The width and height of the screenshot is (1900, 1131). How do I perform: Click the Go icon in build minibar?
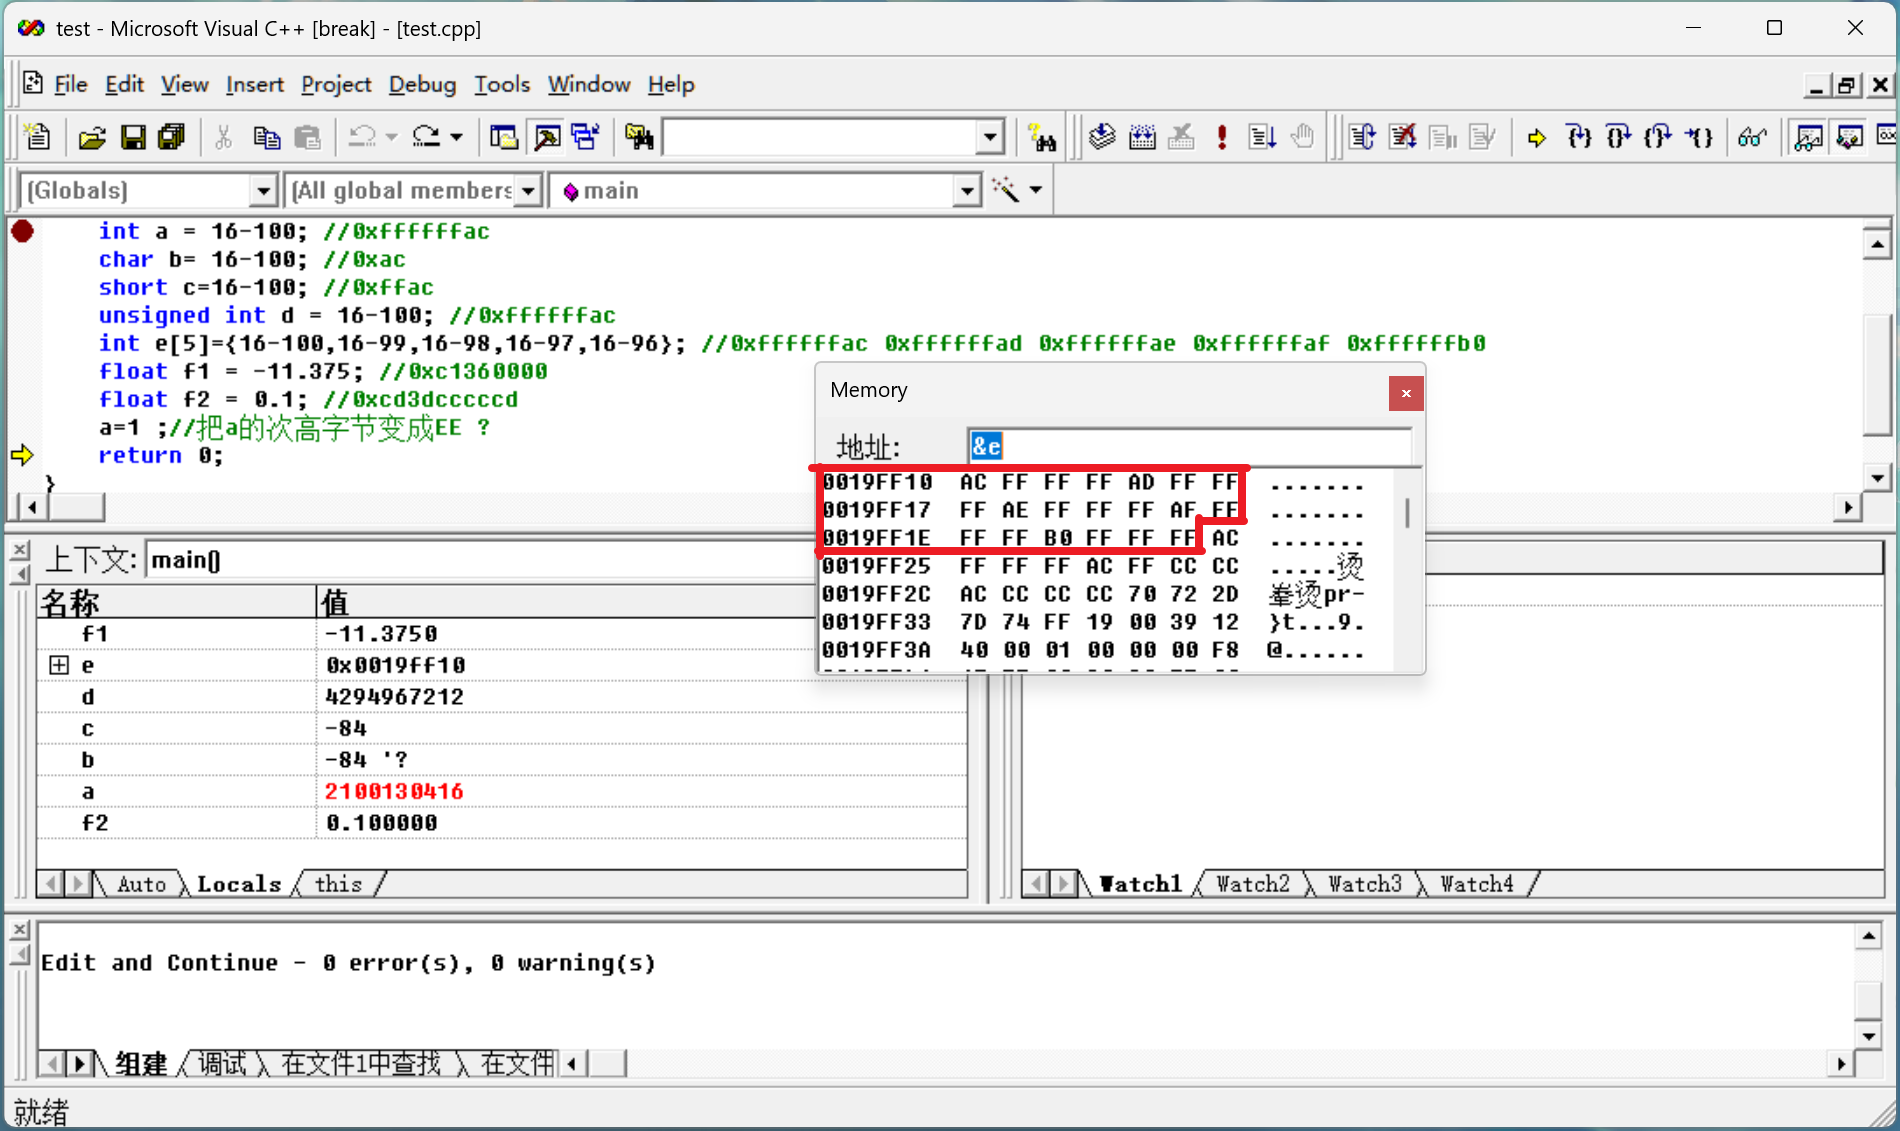pos(1262,137)
